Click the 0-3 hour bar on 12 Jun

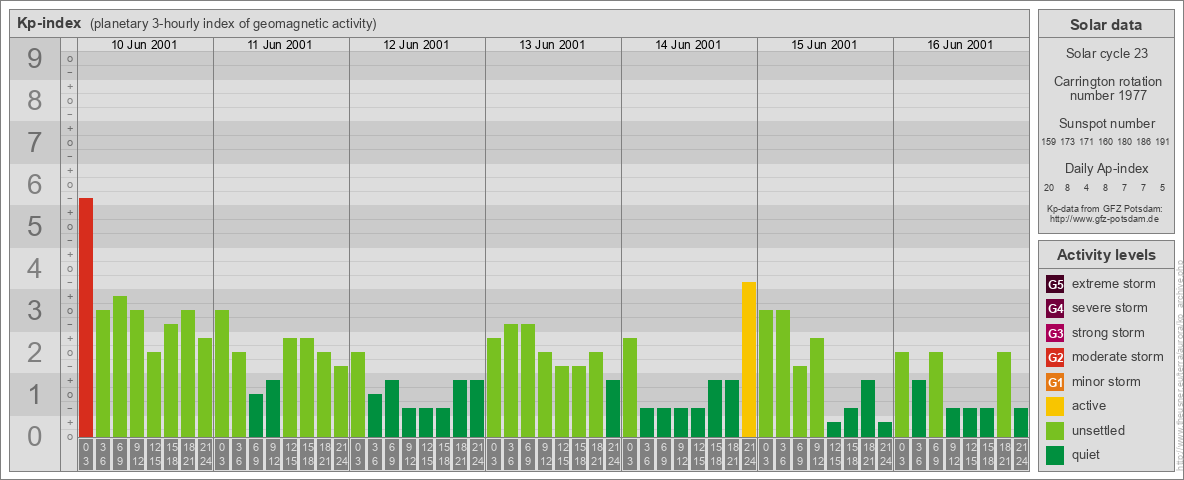[358, 395]
